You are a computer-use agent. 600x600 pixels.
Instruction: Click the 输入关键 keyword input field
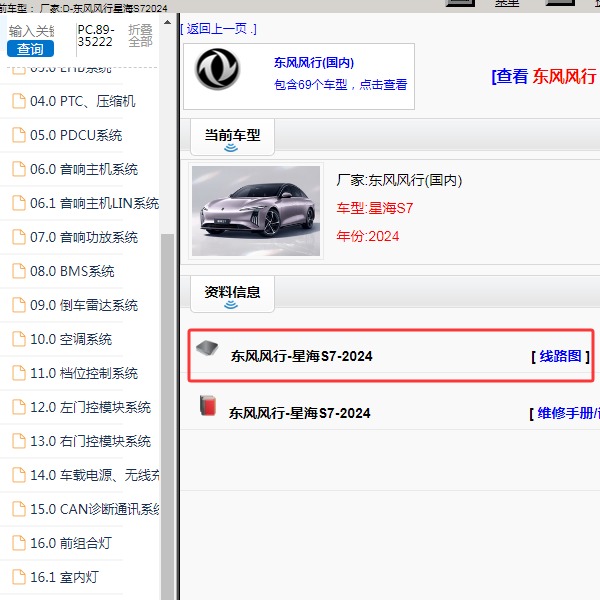31,31
